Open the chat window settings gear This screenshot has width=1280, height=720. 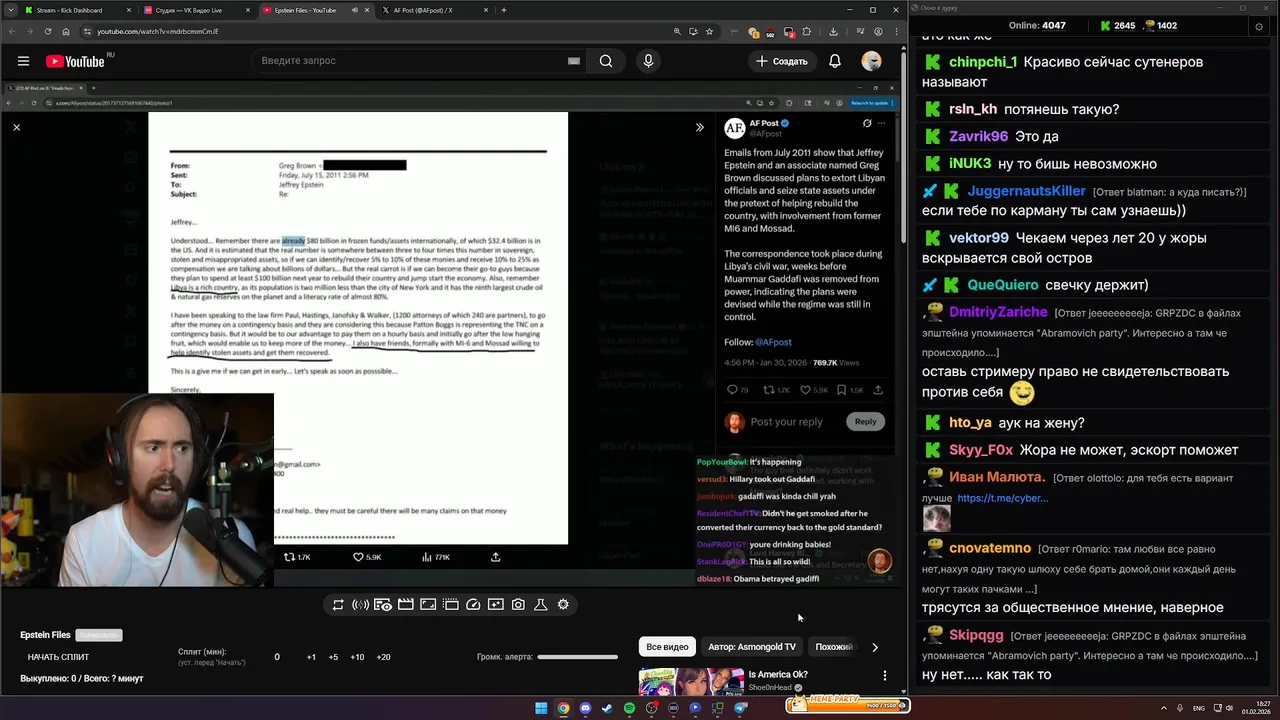1260,26
